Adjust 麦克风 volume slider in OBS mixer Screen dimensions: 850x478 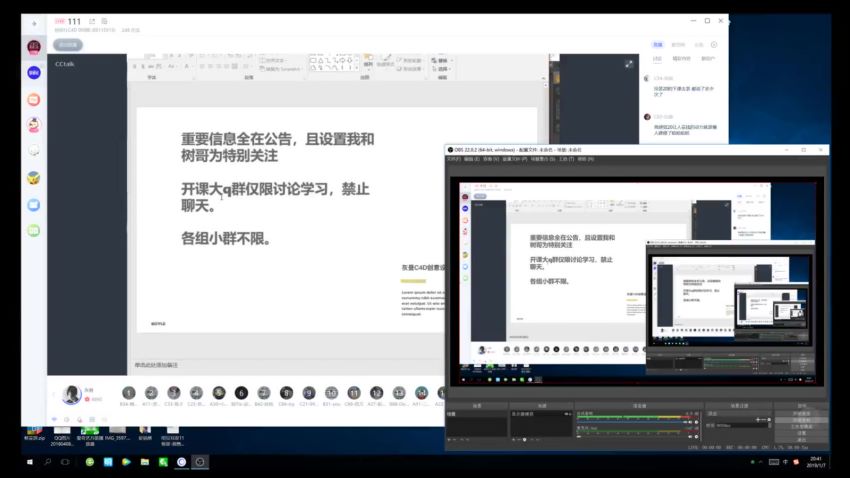pos(632,437)
